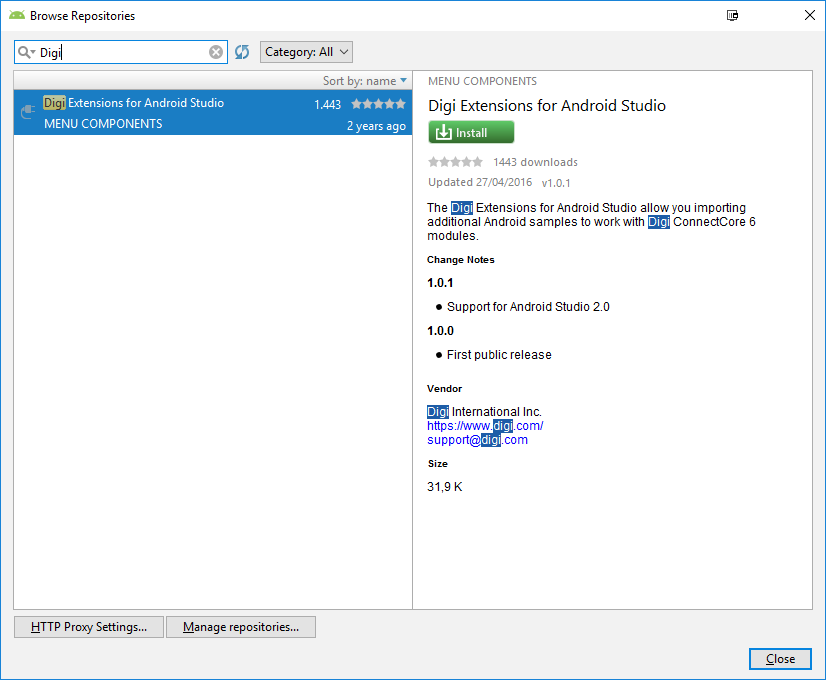This screenshot has width=826, height=680.
Task: Click the refresh plugin list icon
Action: pos(242,52)
